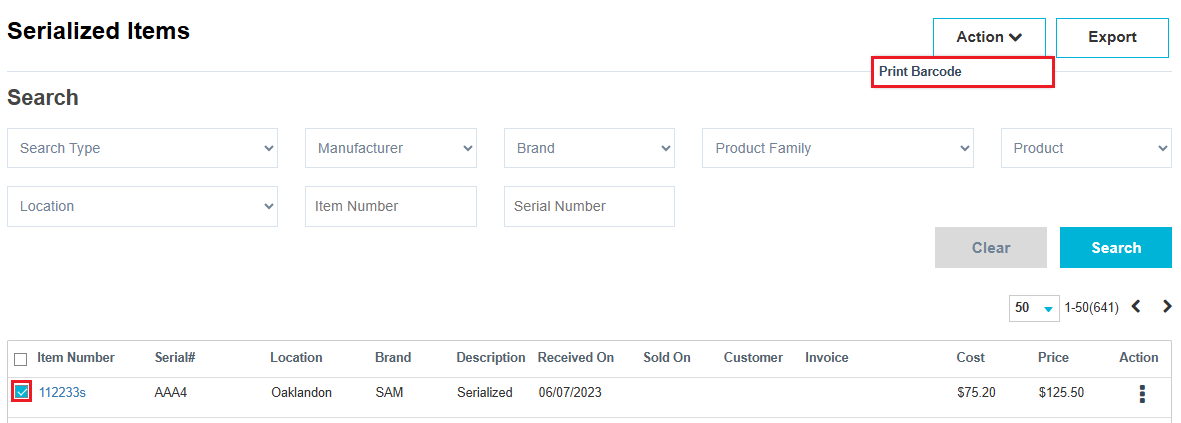Screen dimensions: 1181x423
Task: Expand the Location filter dropdown
Action: 143,206
